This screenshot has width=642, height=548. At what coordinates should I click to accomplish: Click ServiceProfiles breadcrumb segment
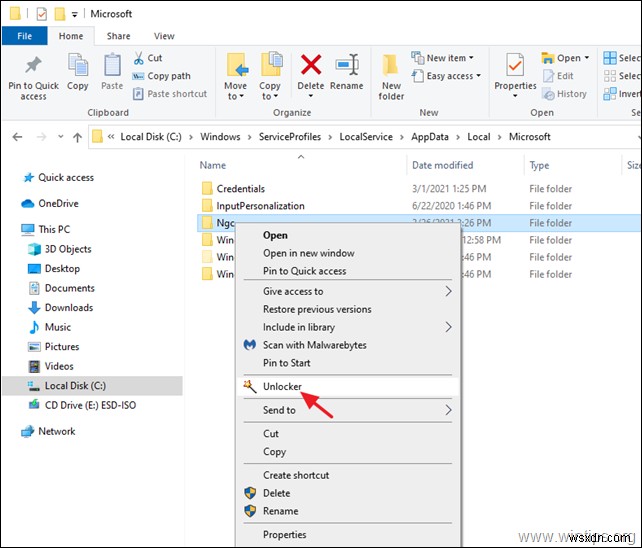290,137
